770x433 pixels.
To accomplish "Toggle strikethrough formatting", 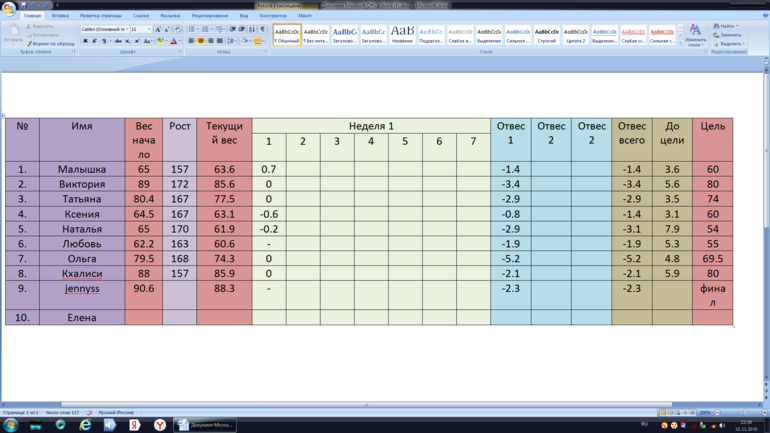I will click(119, 41).
